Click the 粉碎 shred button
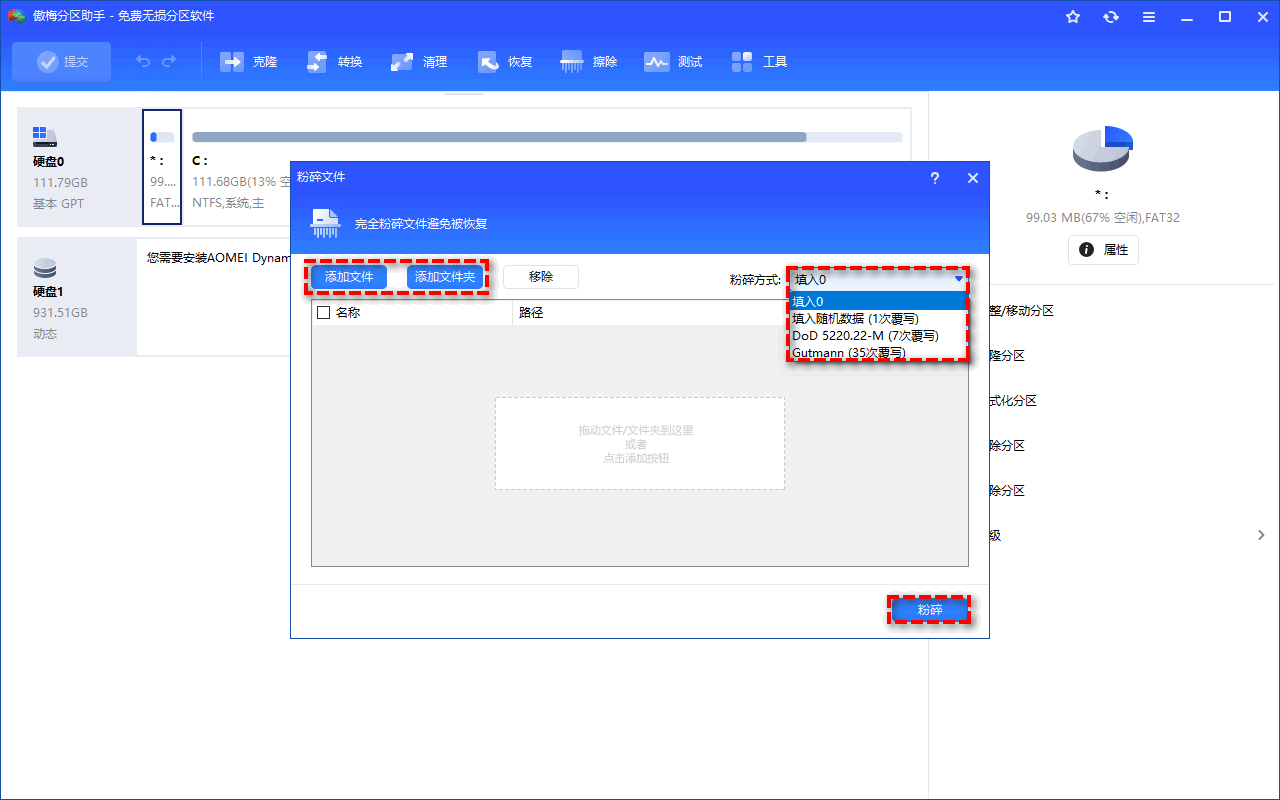 929,609
